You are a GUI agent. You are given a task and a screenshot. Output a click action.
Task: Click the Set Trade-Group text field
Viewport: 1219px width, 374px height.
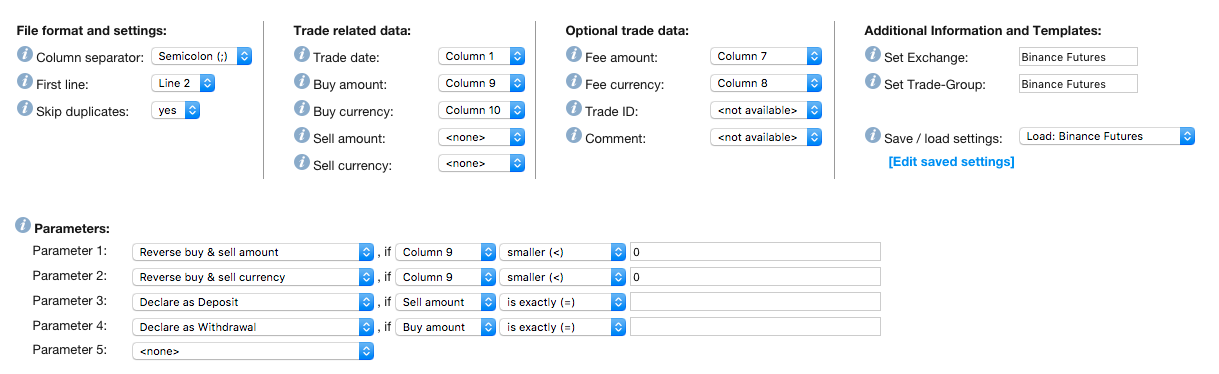[1077, 84]
